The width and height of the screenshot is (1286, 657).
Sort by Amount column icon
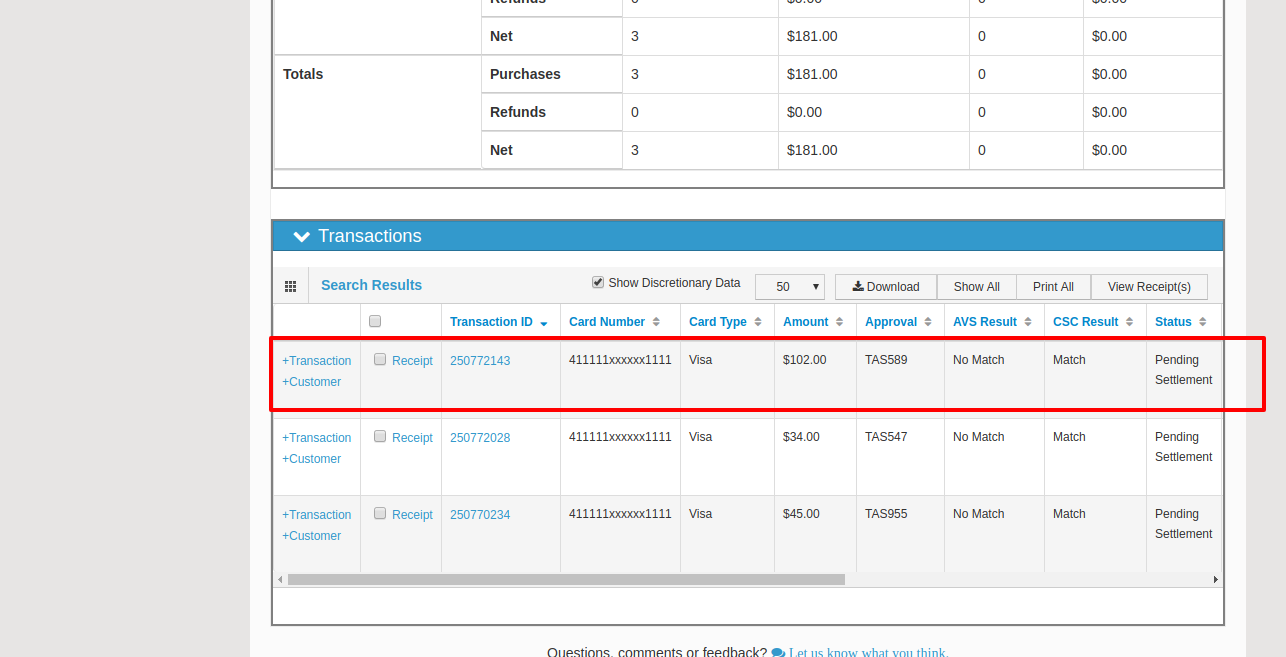tap(840, 322)
